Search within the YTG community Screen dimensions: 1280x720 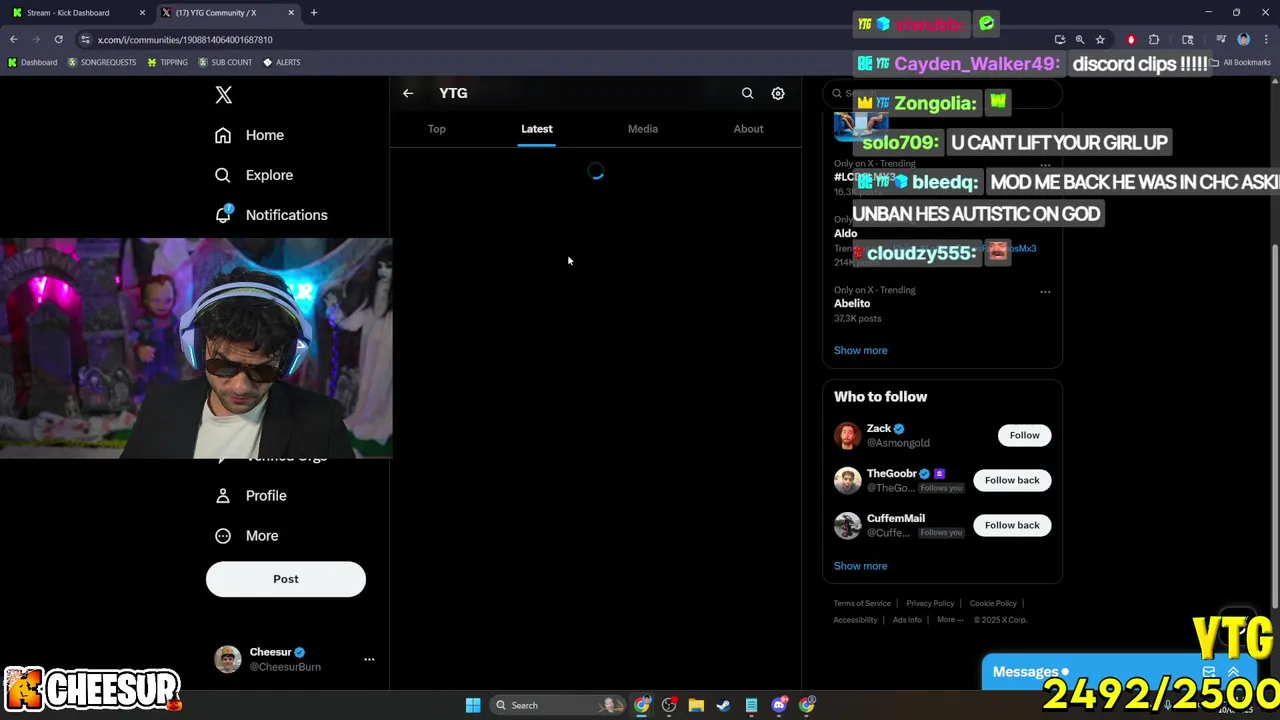747,93
